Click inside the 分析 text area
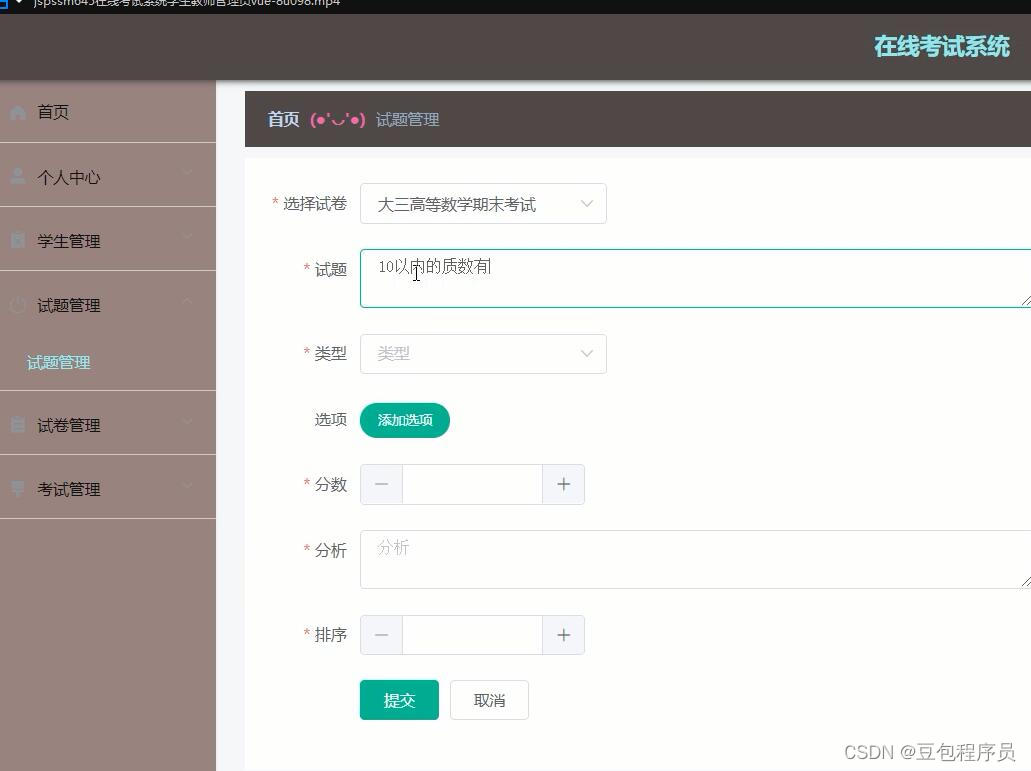 point(600,560)
